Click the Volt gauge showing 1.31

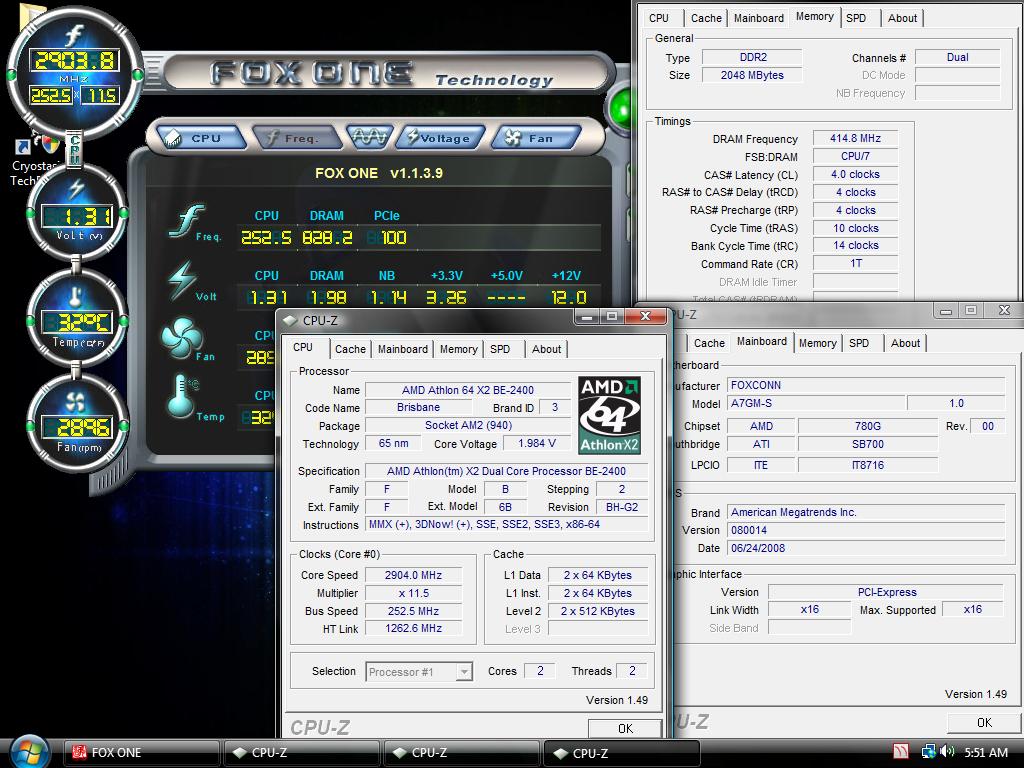click(x=76, y=212)
